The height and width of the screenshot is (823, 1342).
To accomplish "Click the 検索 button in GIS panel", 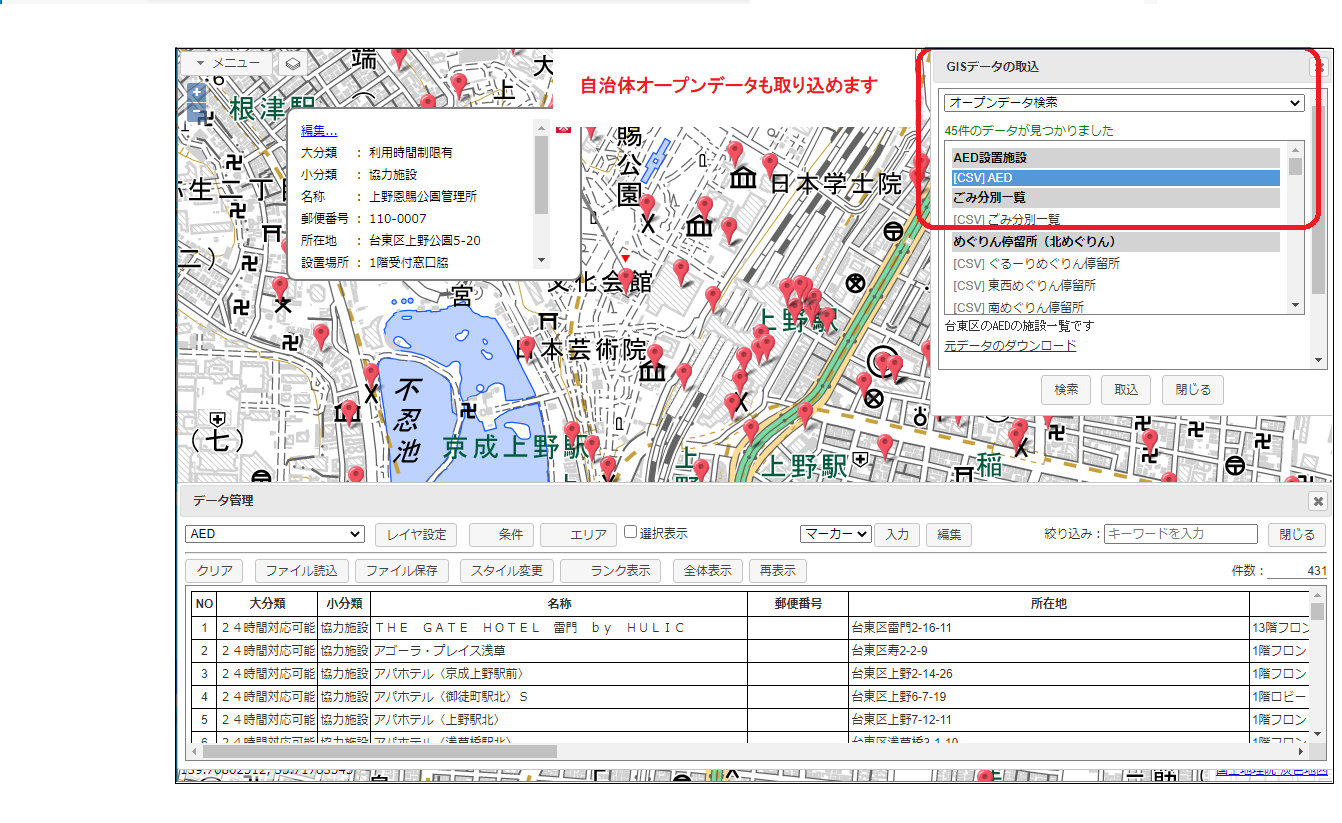I will pyautogui.click(x=1066, y=390).
